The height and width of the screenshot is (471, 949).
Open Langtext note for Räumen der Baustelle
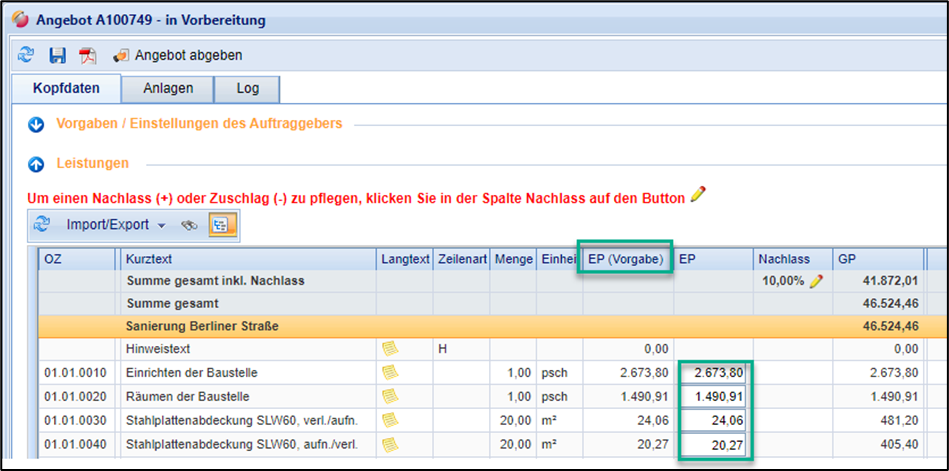(x=390, y=397)
